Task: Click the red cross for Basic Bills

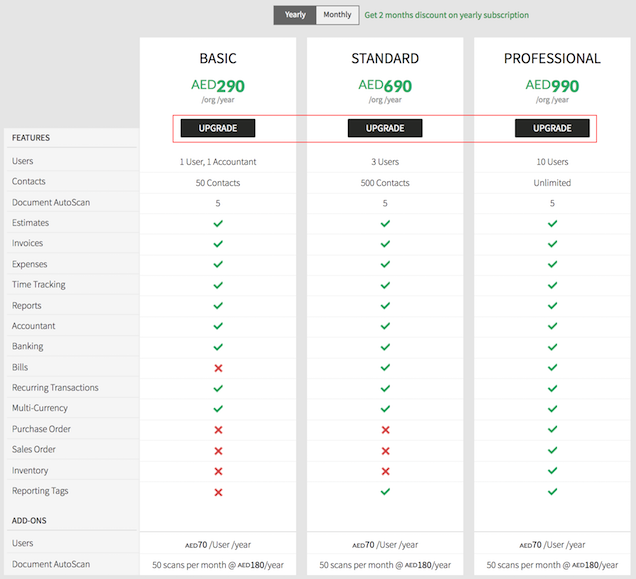Action: point(218,367)
